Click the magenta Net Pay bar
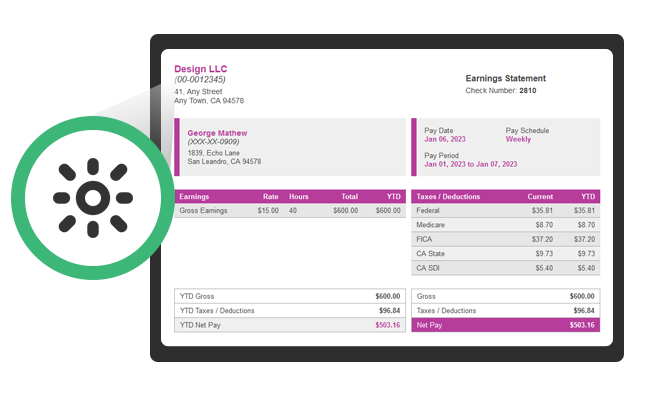646x395 pixels. pos(506,325)
